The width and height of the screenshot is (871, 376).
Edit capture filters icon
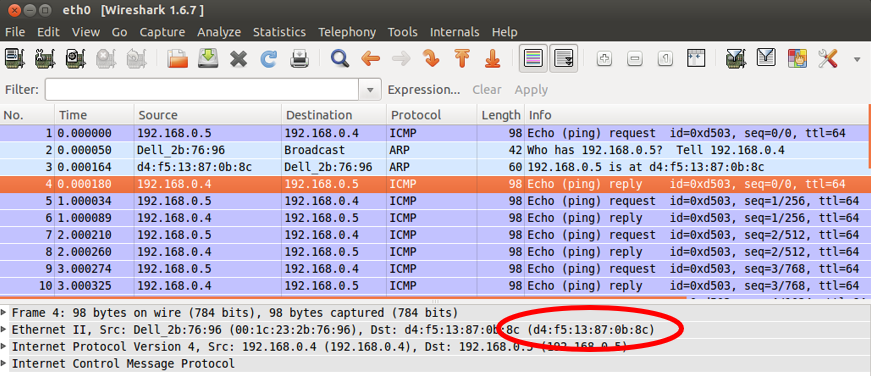736,58
